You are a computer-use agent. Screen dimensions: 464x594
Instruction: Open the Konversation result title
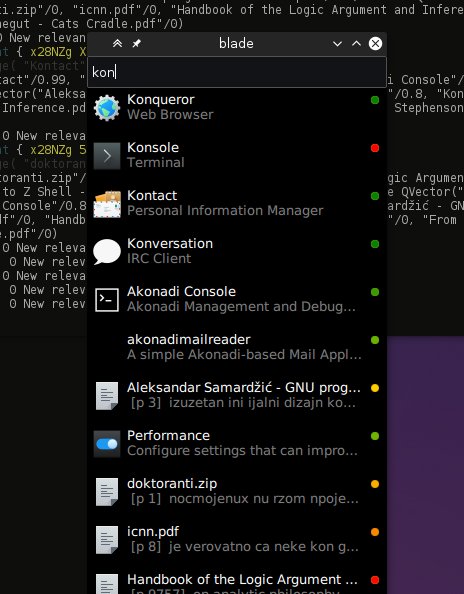[x=170, y=244]
